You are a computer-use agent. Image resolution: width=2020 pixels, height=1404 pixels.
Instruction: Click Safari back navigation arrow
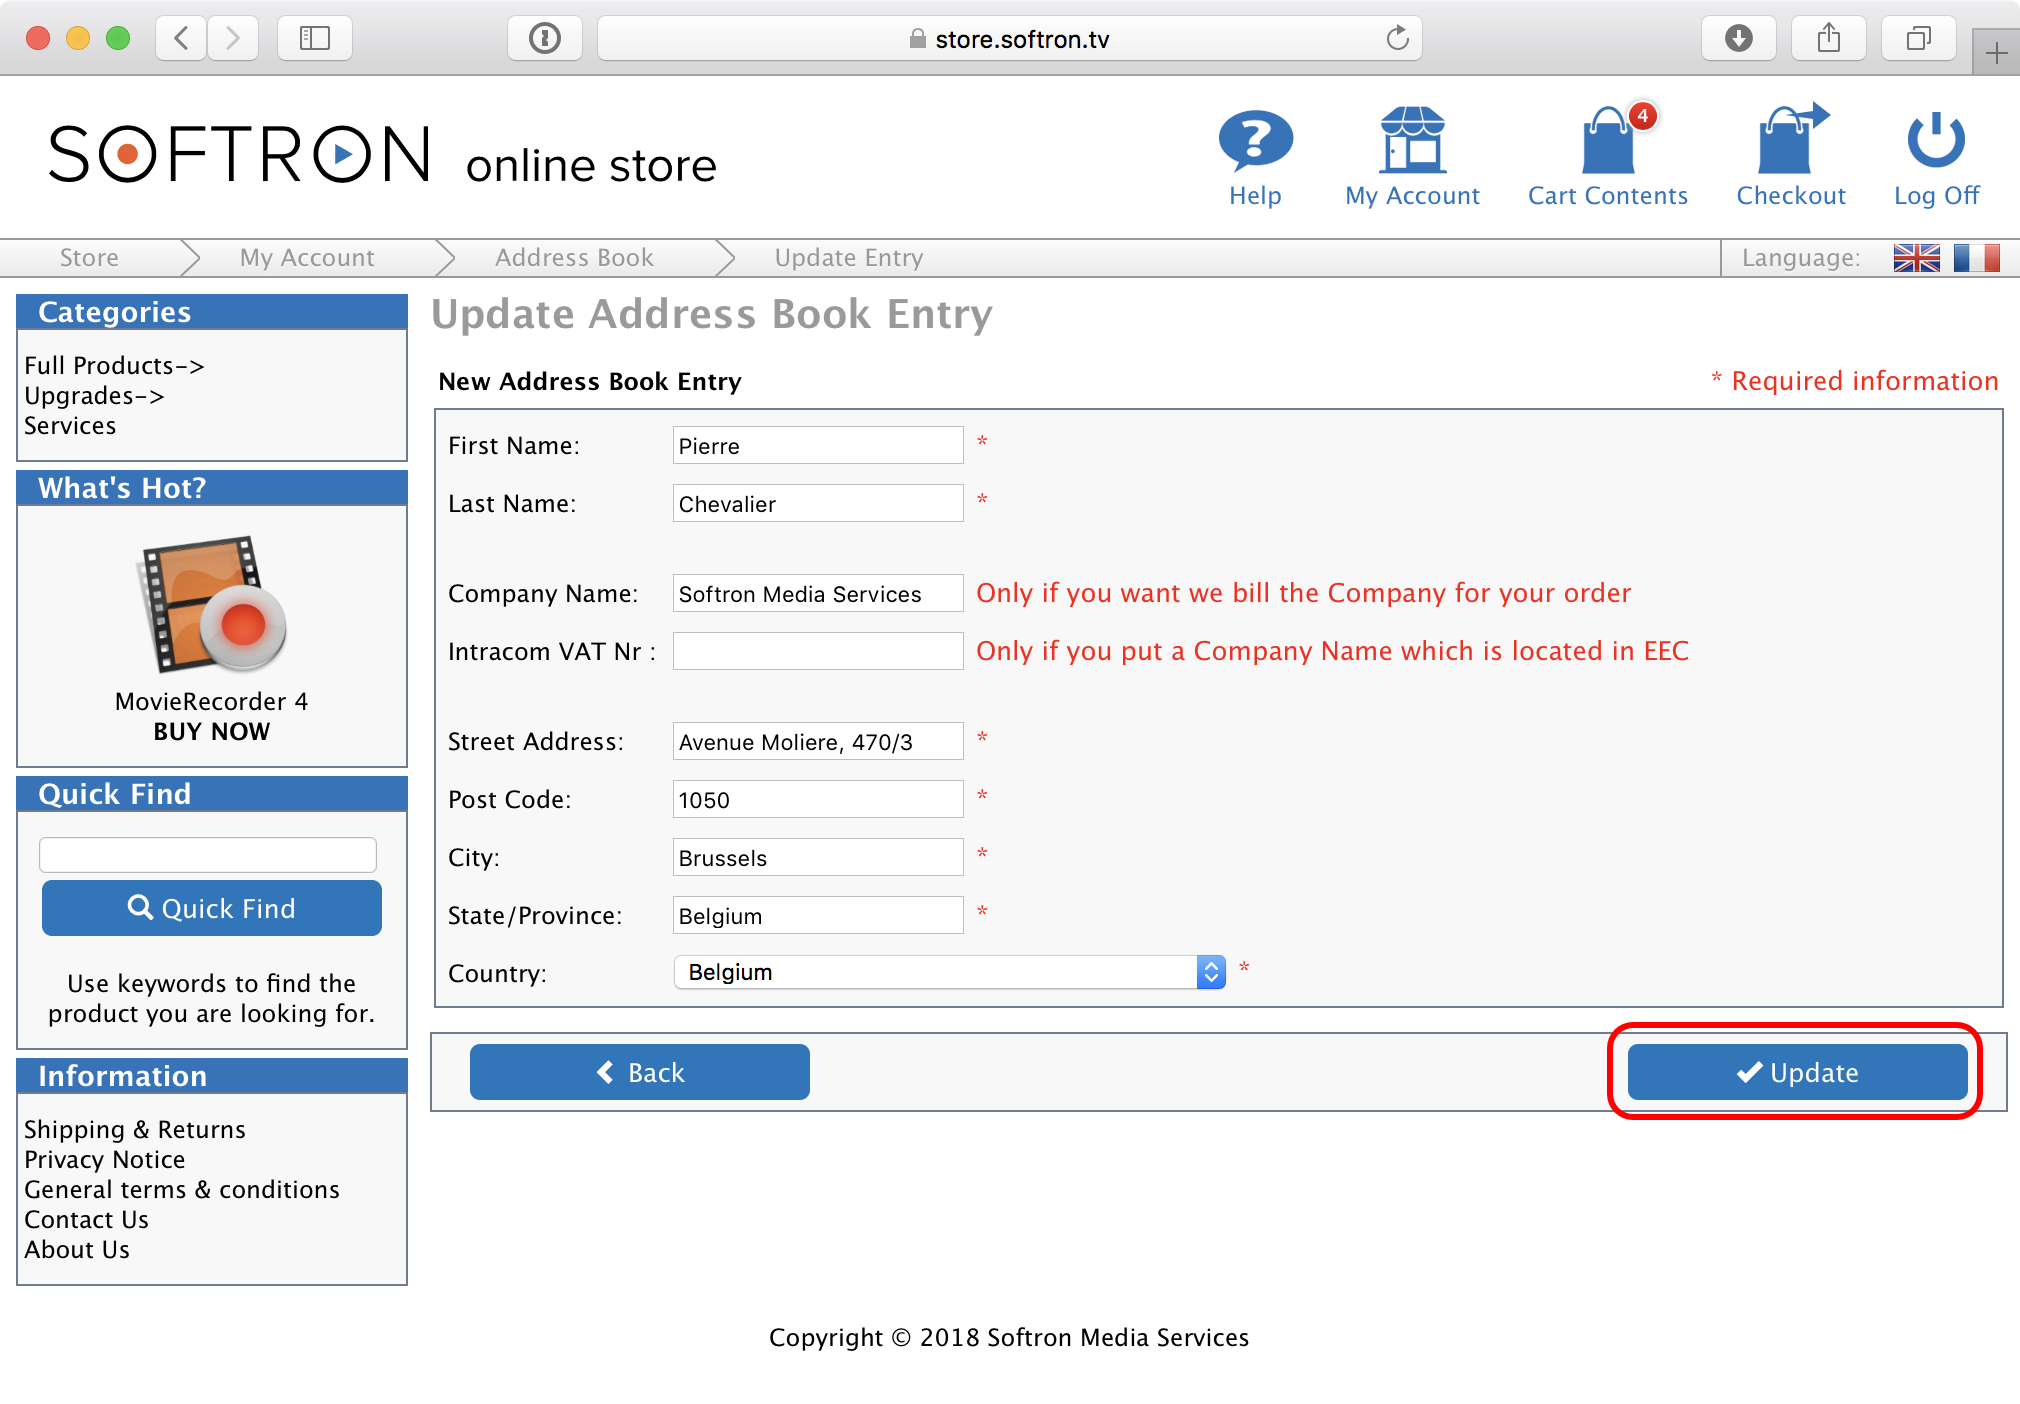click(x=182, y=39)
